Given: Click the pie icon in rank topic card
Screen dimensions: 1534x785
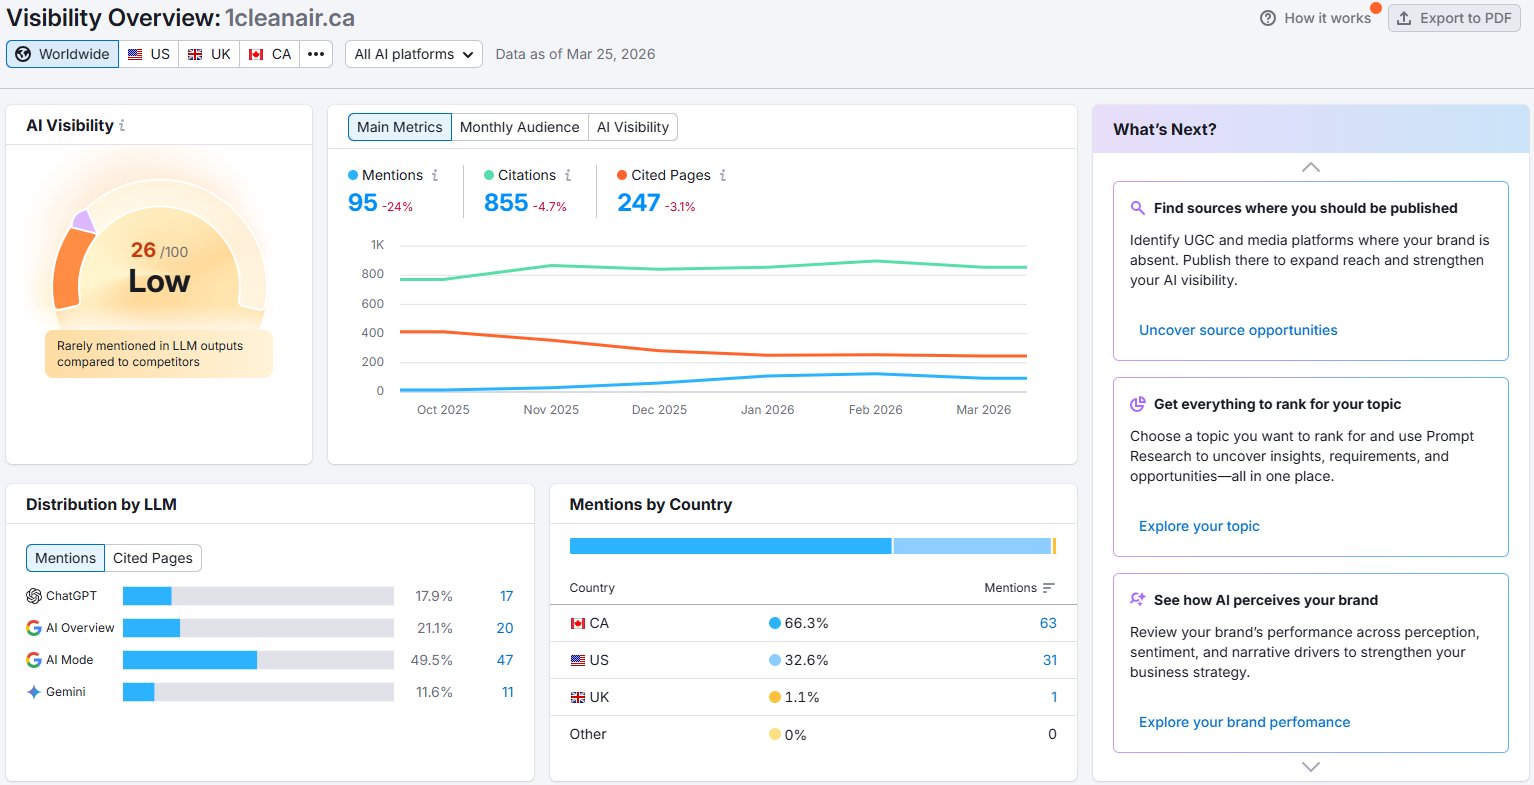Looking at the screenshot, I should (x=1137, y=404).
